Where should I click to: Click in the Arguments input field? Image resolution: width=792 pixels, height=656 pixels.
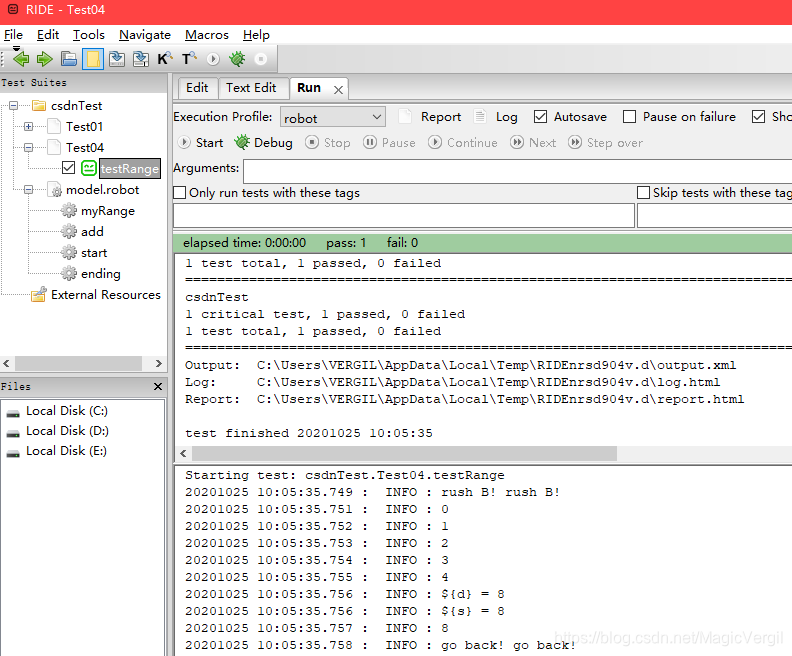click(x=517, y=171)
